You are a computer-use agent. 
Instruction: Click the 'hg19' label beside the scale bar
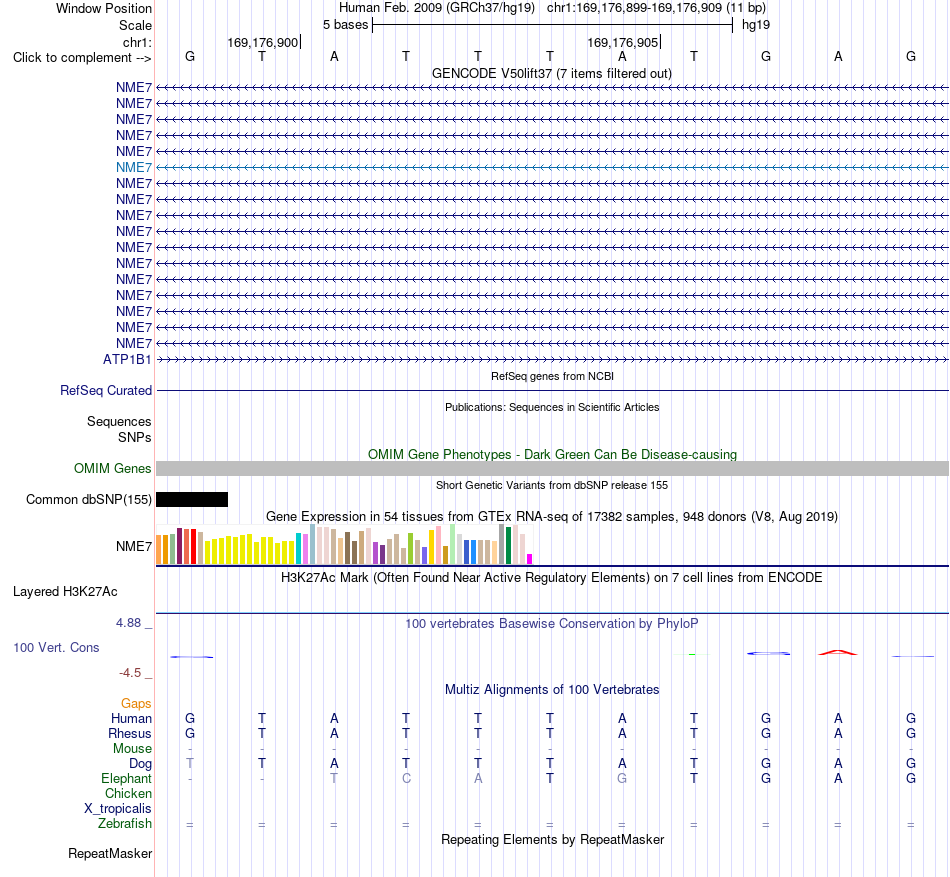[x=756, y=25]
